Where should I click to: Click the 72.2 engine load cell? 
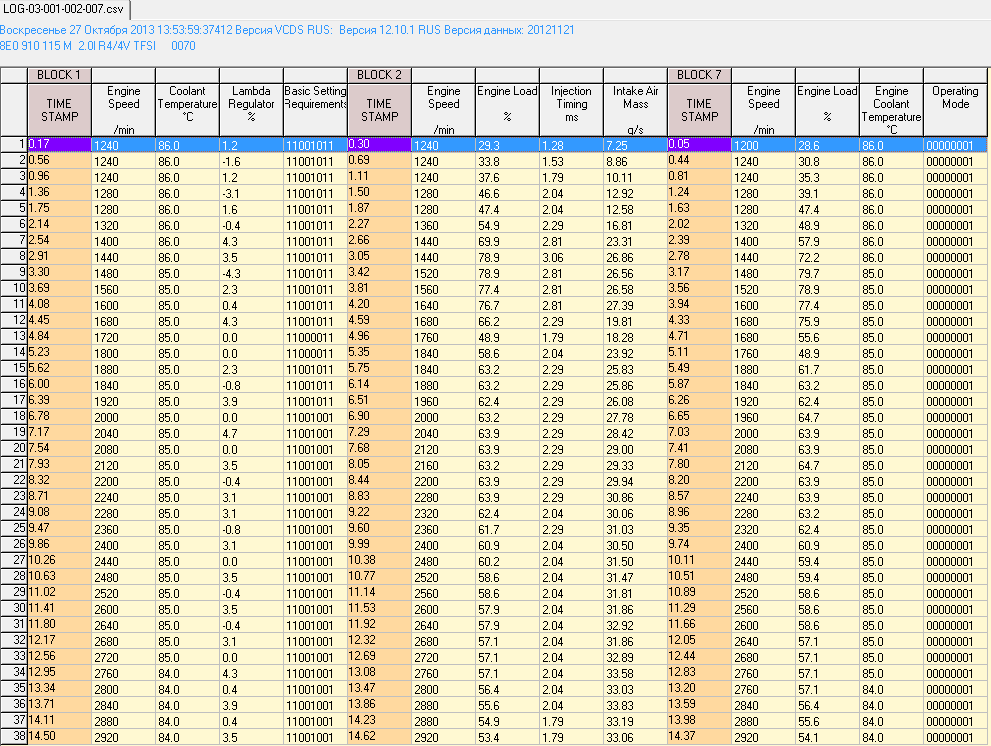coord(827,257)
